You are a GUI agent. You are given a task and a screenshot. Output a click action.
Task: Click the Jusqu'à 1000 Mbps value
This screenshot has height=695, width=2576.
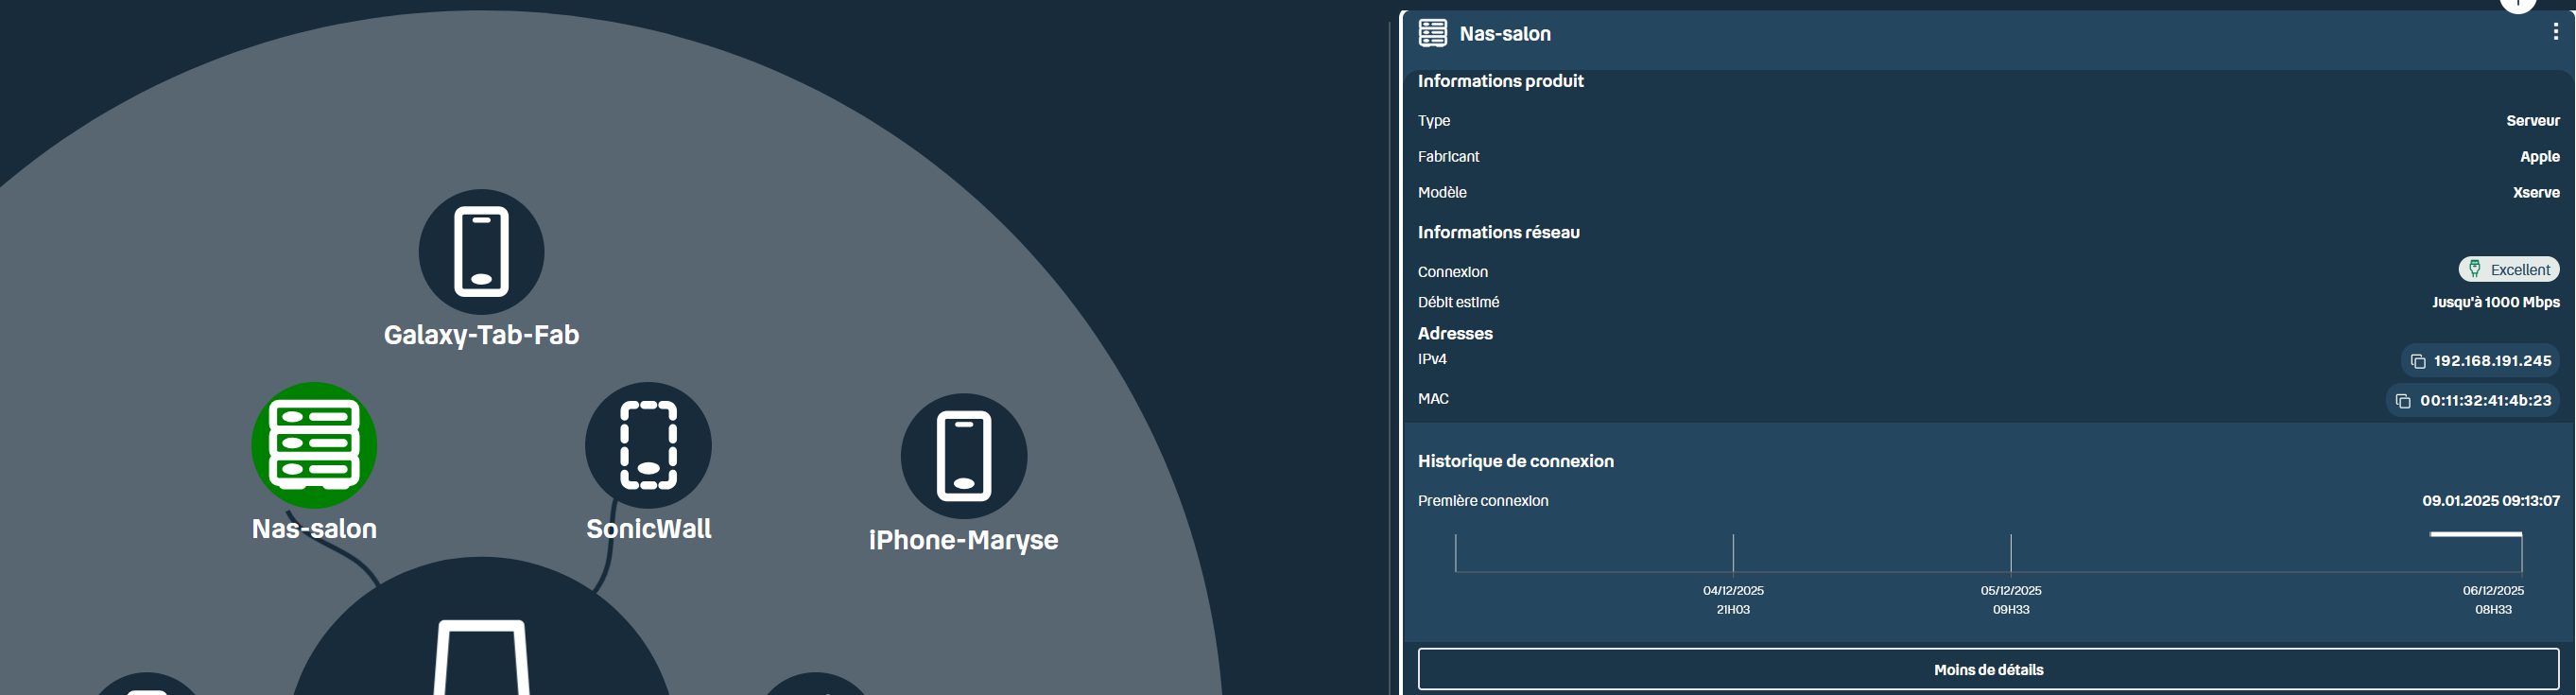pos(2496,302)
